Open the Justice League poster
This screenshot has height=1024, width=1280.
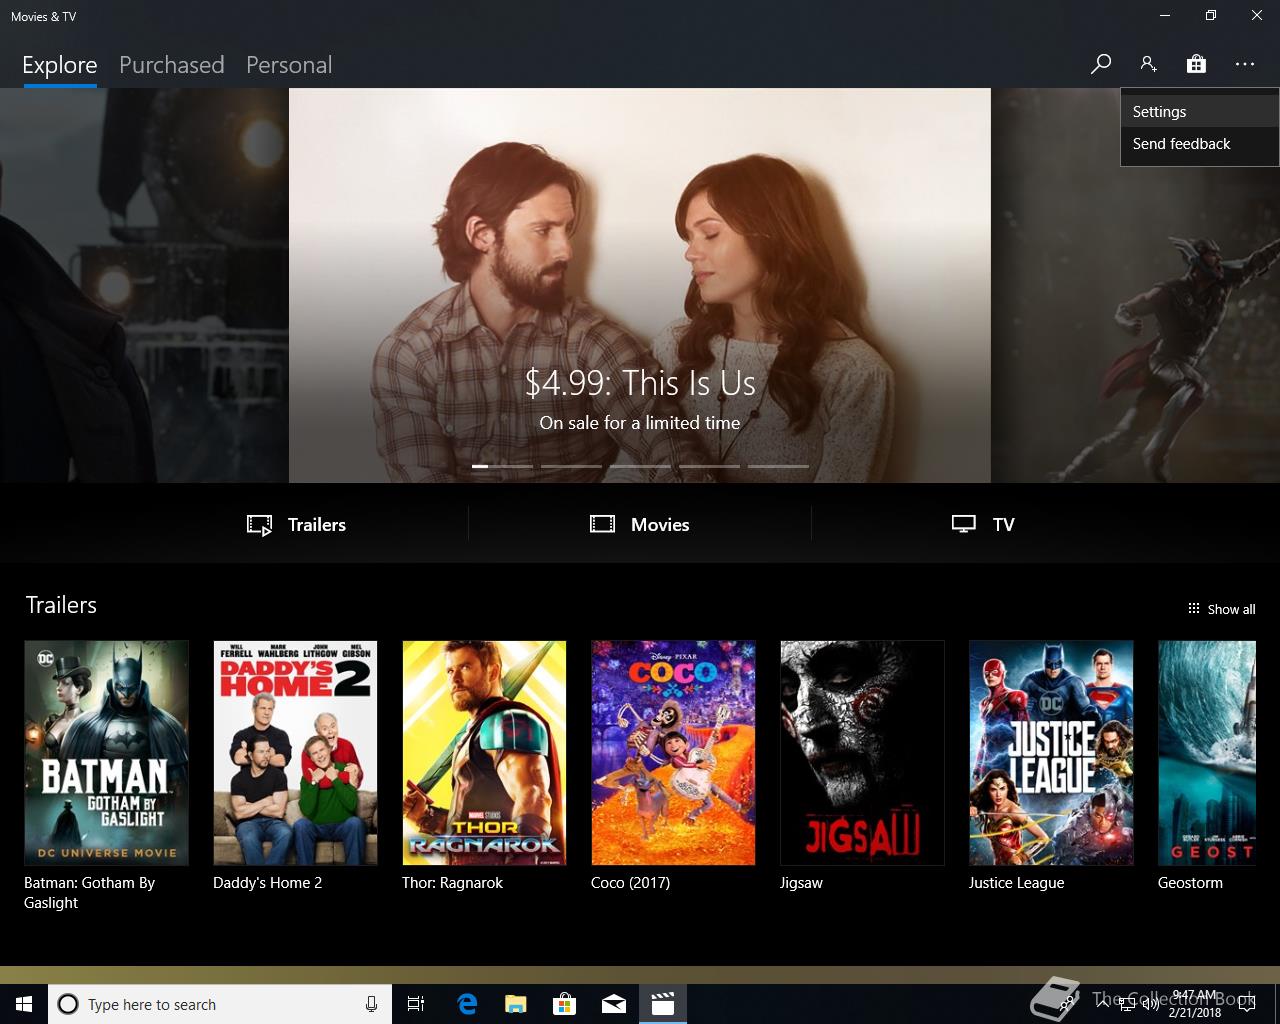coord(1051,753)
